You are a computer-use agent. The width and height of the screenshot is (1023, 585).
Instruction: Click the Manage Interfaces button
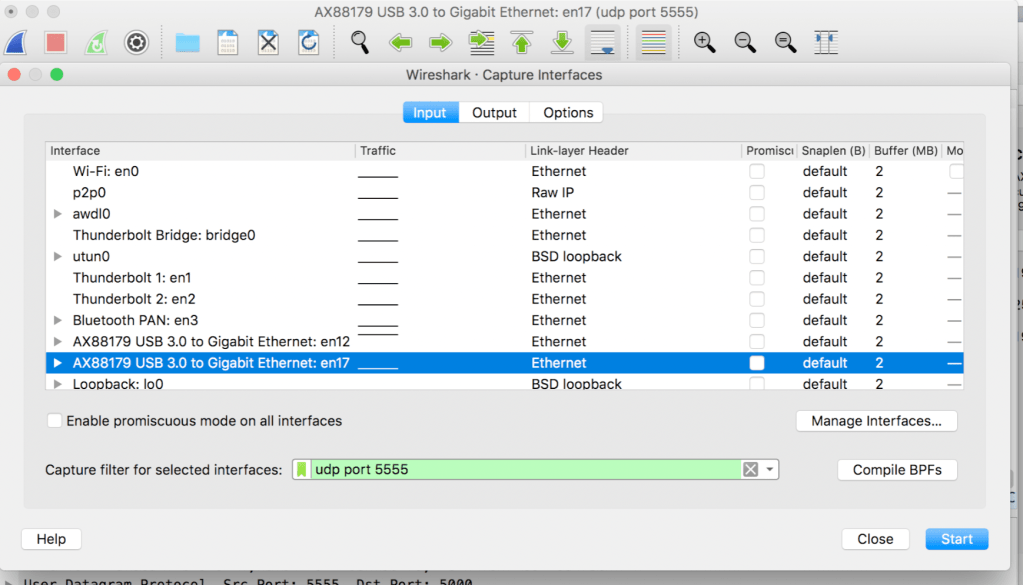tap(876, 421)
